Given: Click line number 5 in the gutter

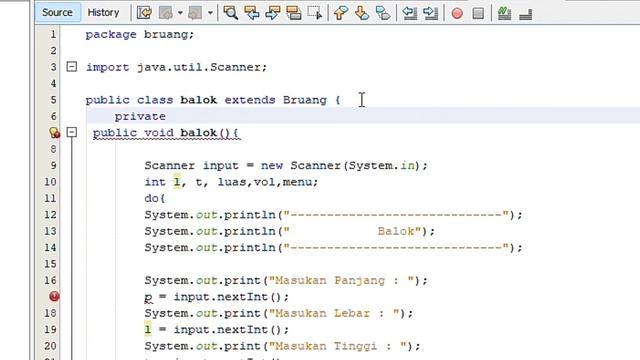Looking at the screenshot, I should tap(53, 100).
